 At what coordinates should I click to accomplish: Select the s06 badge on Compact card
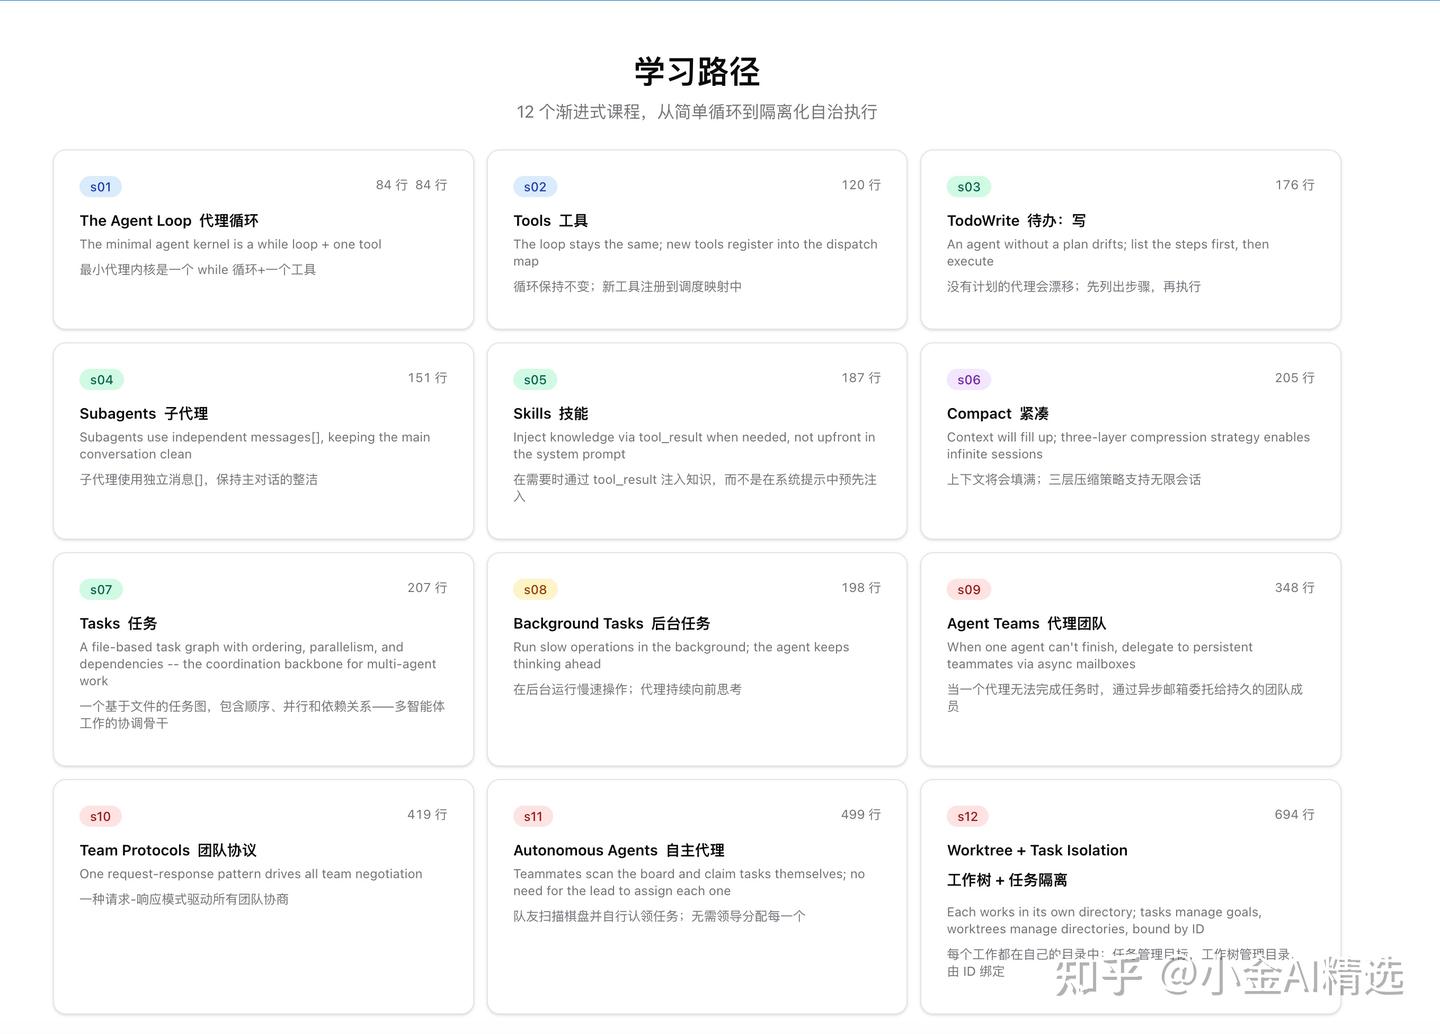[968, 379]
